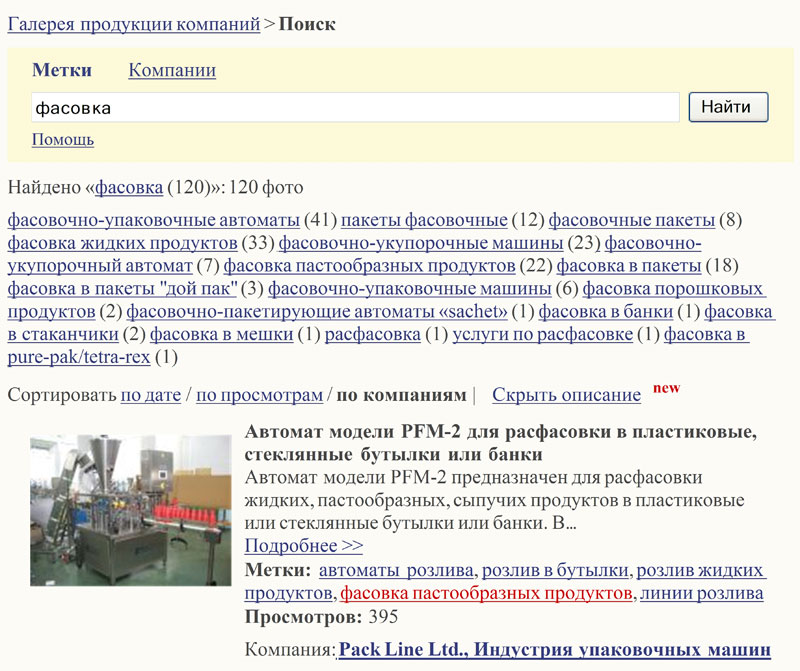The height and width of the screenshot is (671, 800).
Task: Click red 'фасовка пастообразных продуктов' product tag
Action: click(486, 594)
